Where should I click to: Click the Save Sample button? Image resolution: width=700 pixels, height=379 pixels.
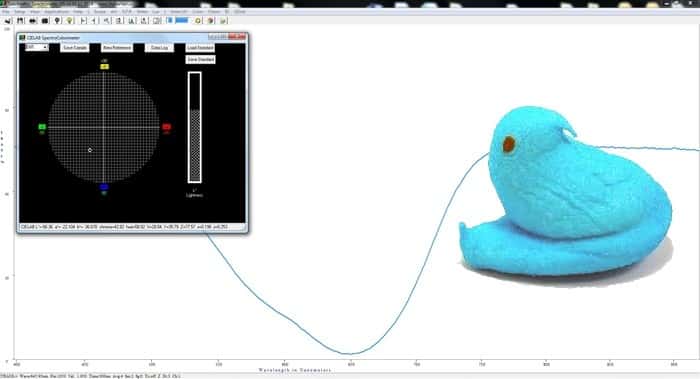coord(75,48)
